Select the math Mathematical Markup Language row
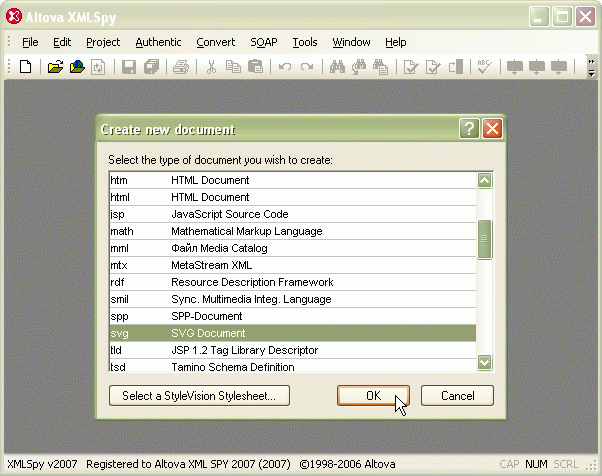The height and width of the screenshot is (476, 602). point(293,231)
